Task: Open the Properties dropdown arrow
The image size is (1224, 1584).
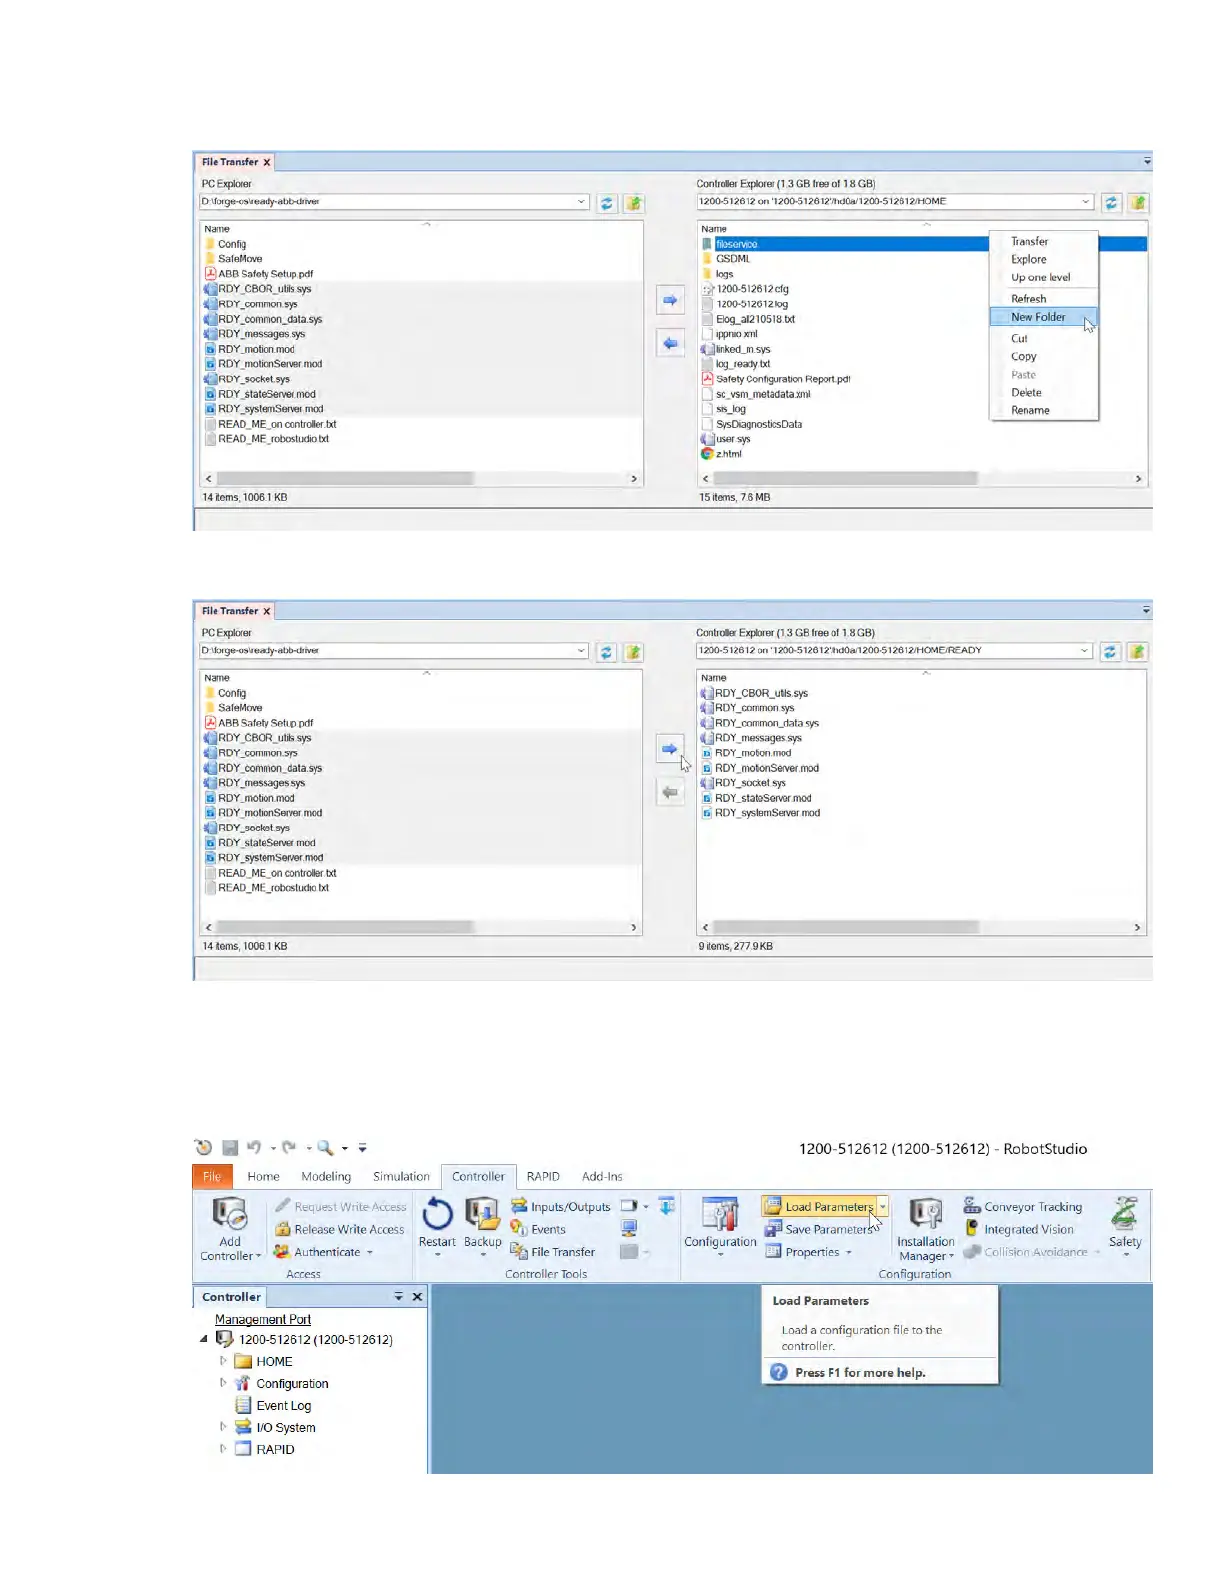Action: pyautogui.click(x=849, y=1252)
